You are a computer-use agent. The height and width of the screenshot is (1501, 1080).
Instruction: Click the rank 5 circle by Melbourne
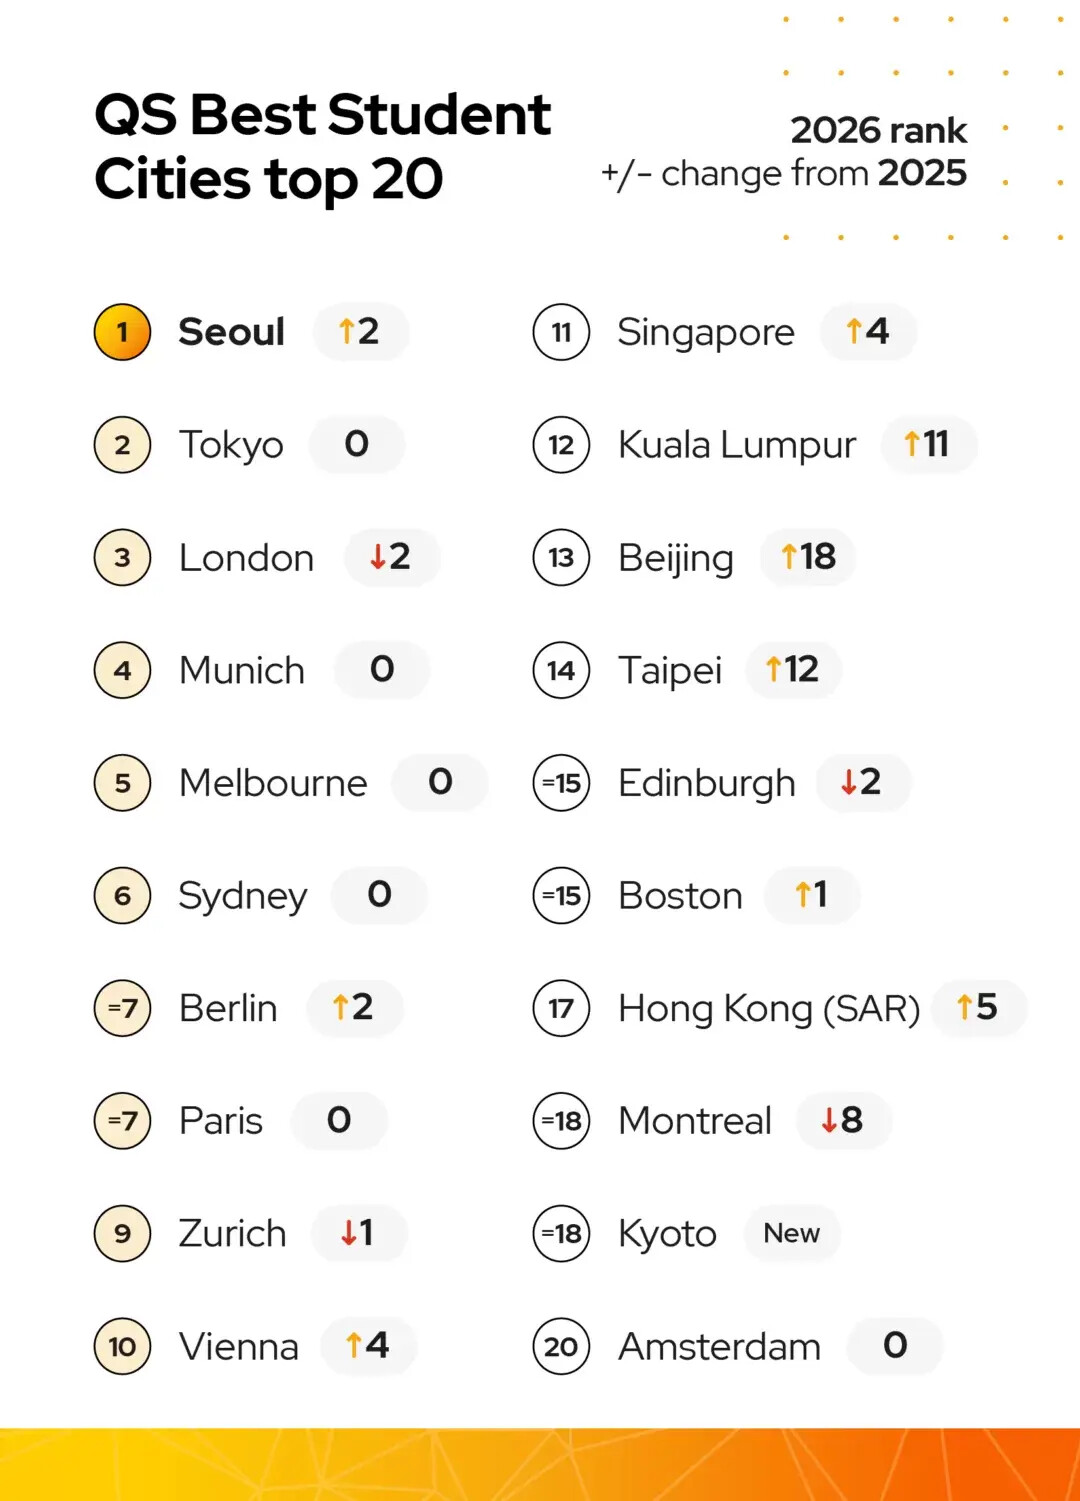point(122,782)
